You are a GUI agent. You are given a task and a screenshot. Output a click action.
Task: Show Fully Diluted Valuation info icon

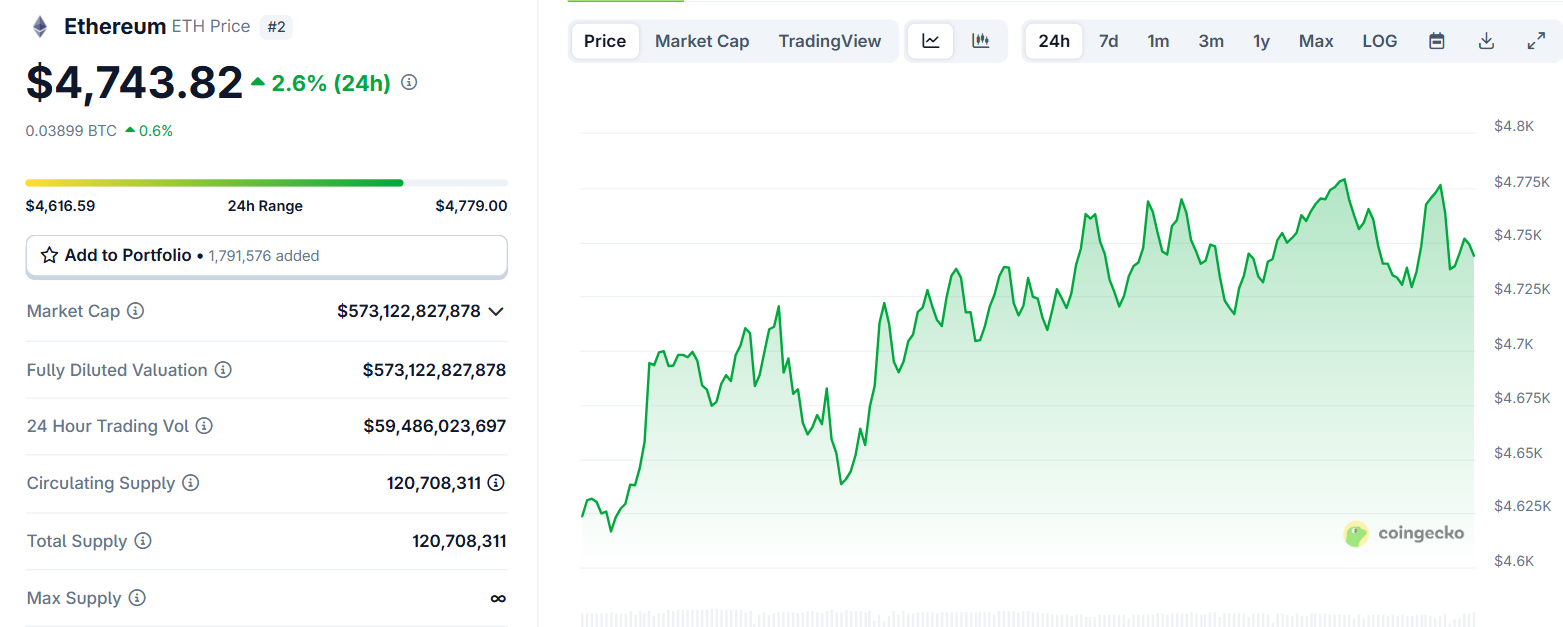pyautogui.click(x=223, y=370)
